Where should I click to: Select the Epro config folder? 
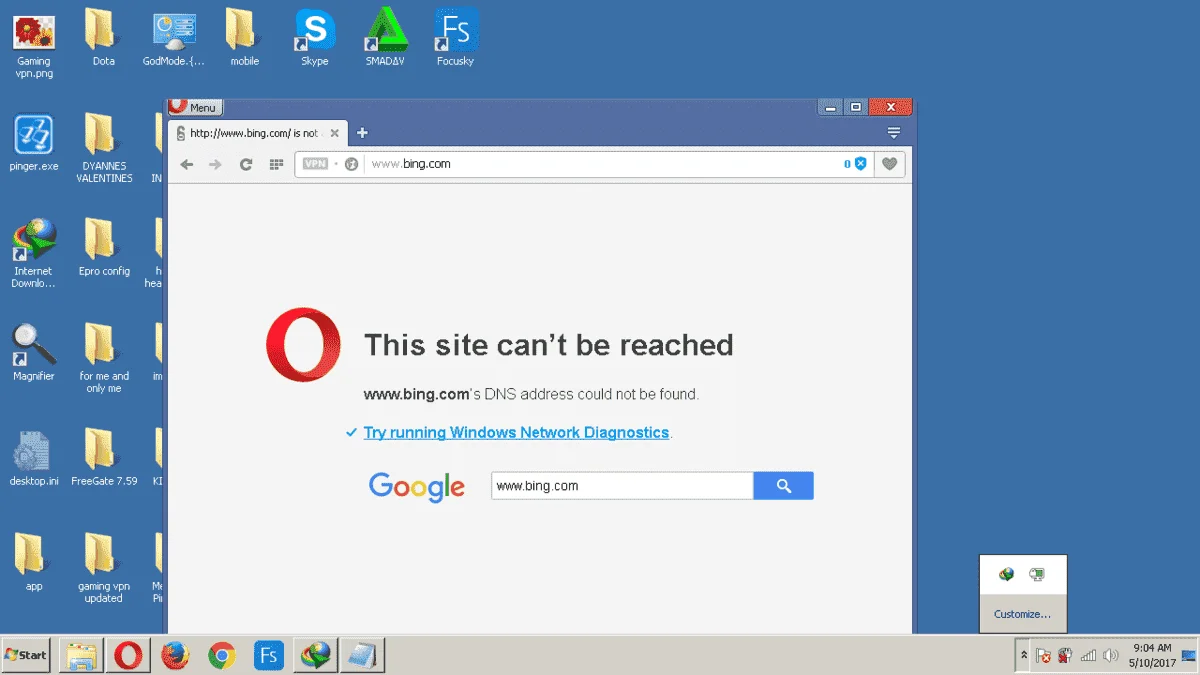[104, 248]
